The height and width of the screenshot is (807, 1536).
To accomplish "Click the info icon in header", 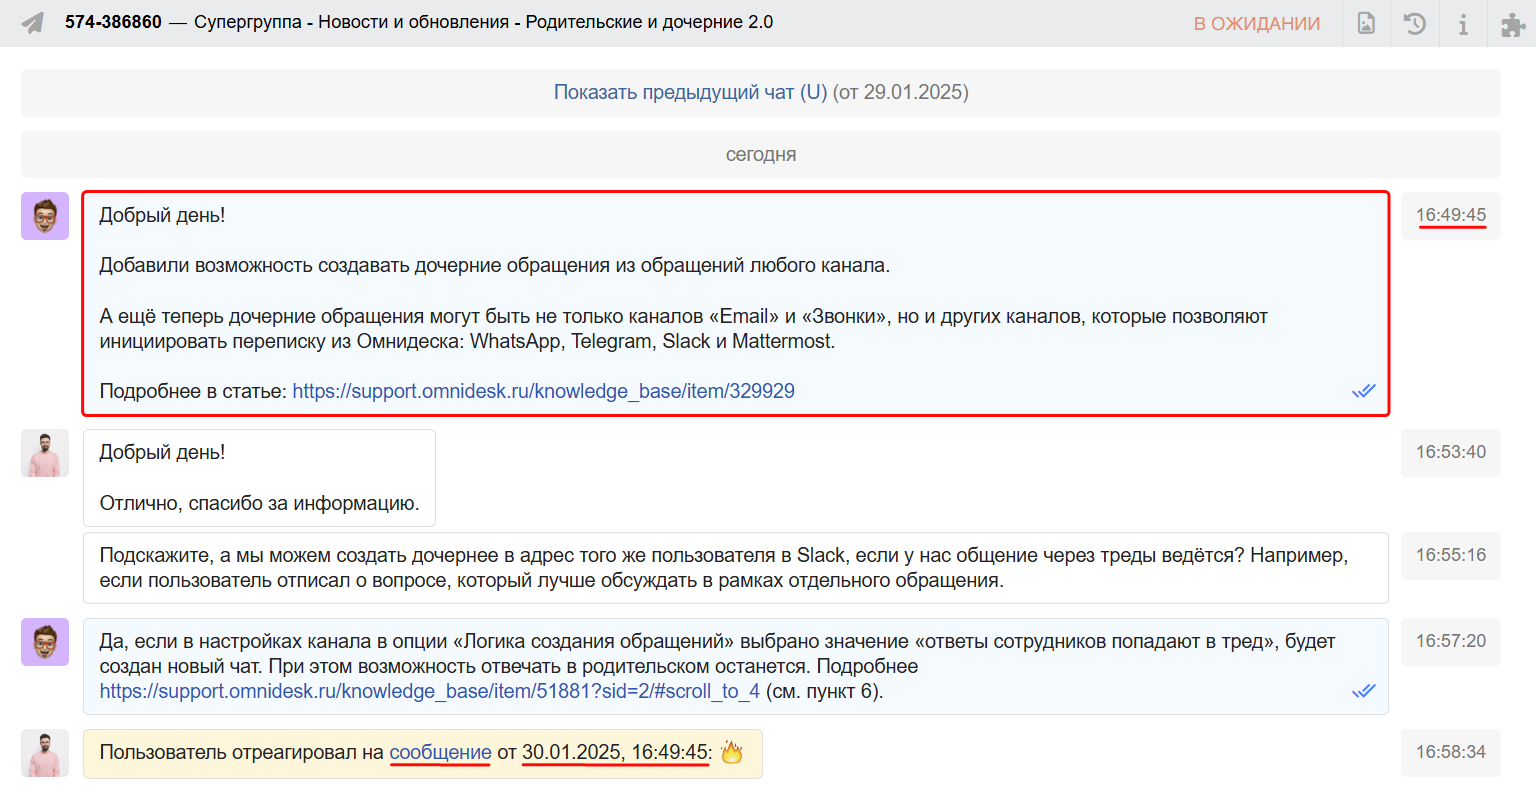I will pyautogui.click(x=1463, y=23).
